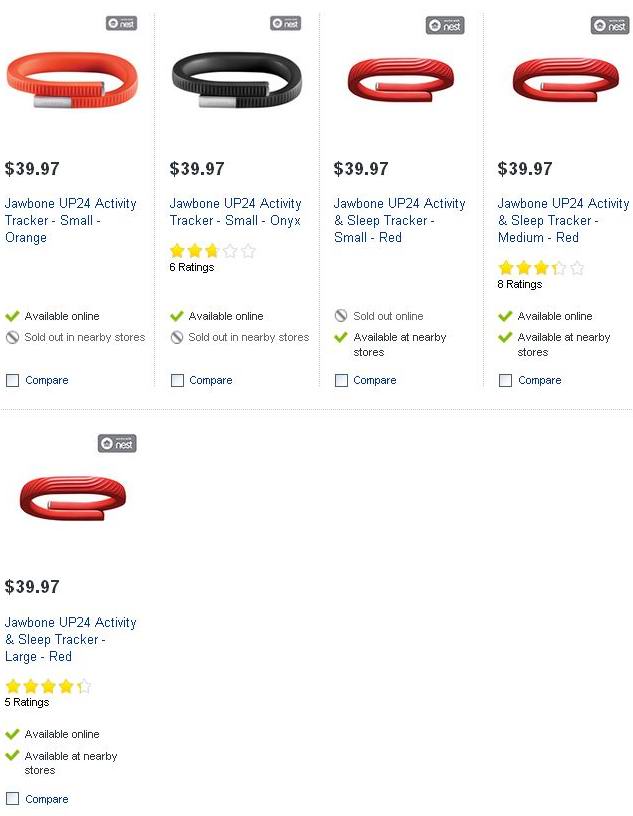633x816 pixels.
Task: Click the Nest badge above the Large Red tracker
Action: click(117, 443)
